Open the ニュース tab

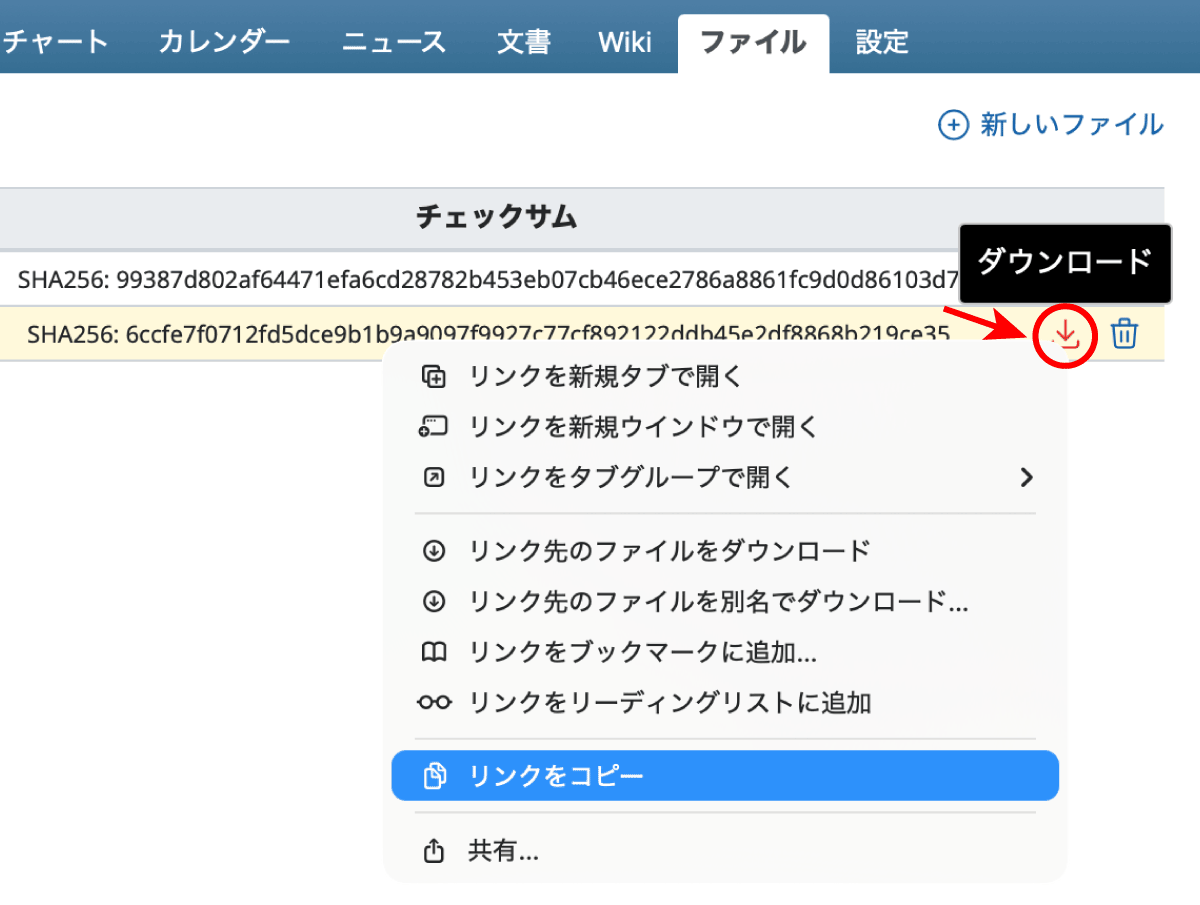[393, 42]
